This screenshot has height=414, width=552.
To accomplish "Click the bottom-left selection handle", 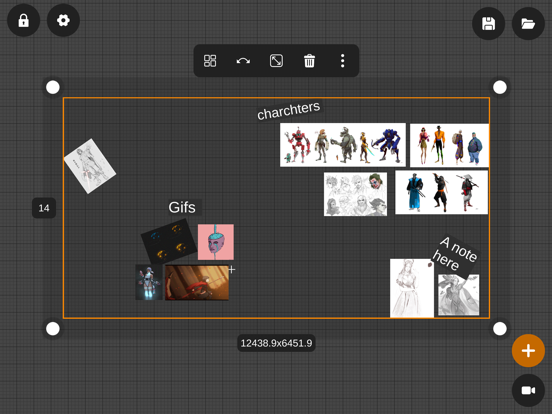I will [53, 329].
